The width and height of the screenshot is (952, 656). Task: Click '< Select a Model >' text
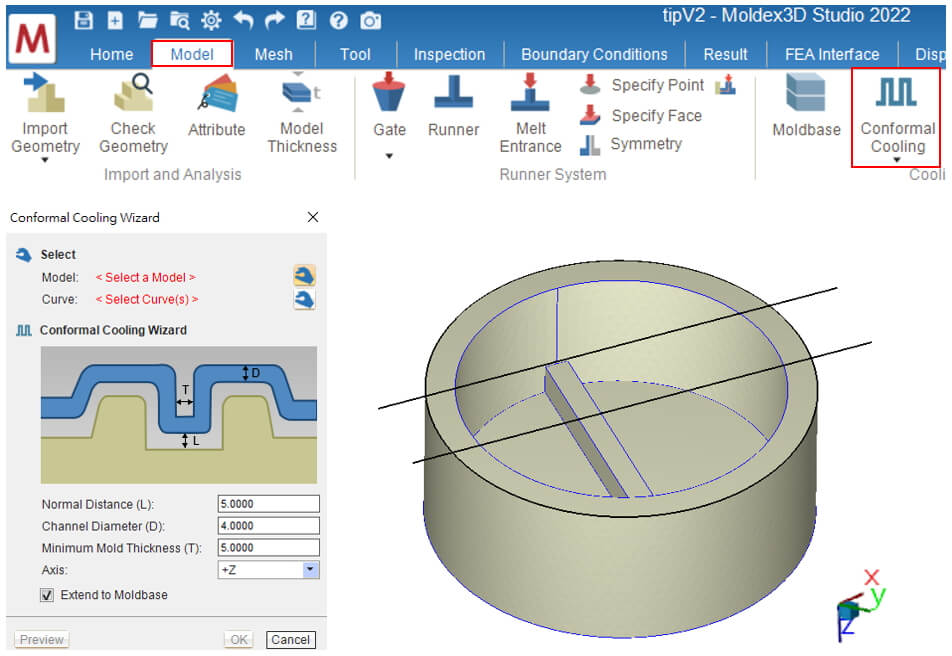(x=146, y=277)
